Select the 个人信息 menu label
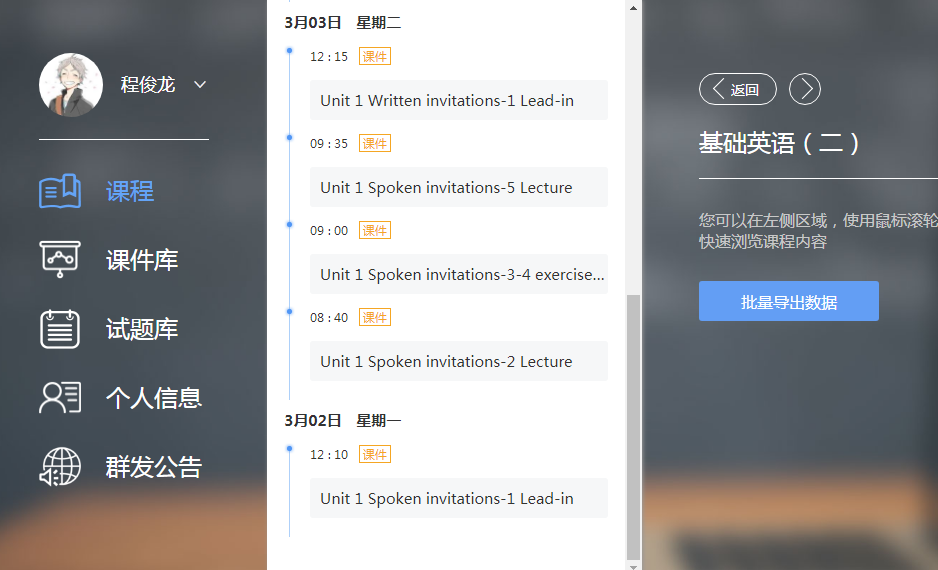The image size is (938, 570). point(154,398)
